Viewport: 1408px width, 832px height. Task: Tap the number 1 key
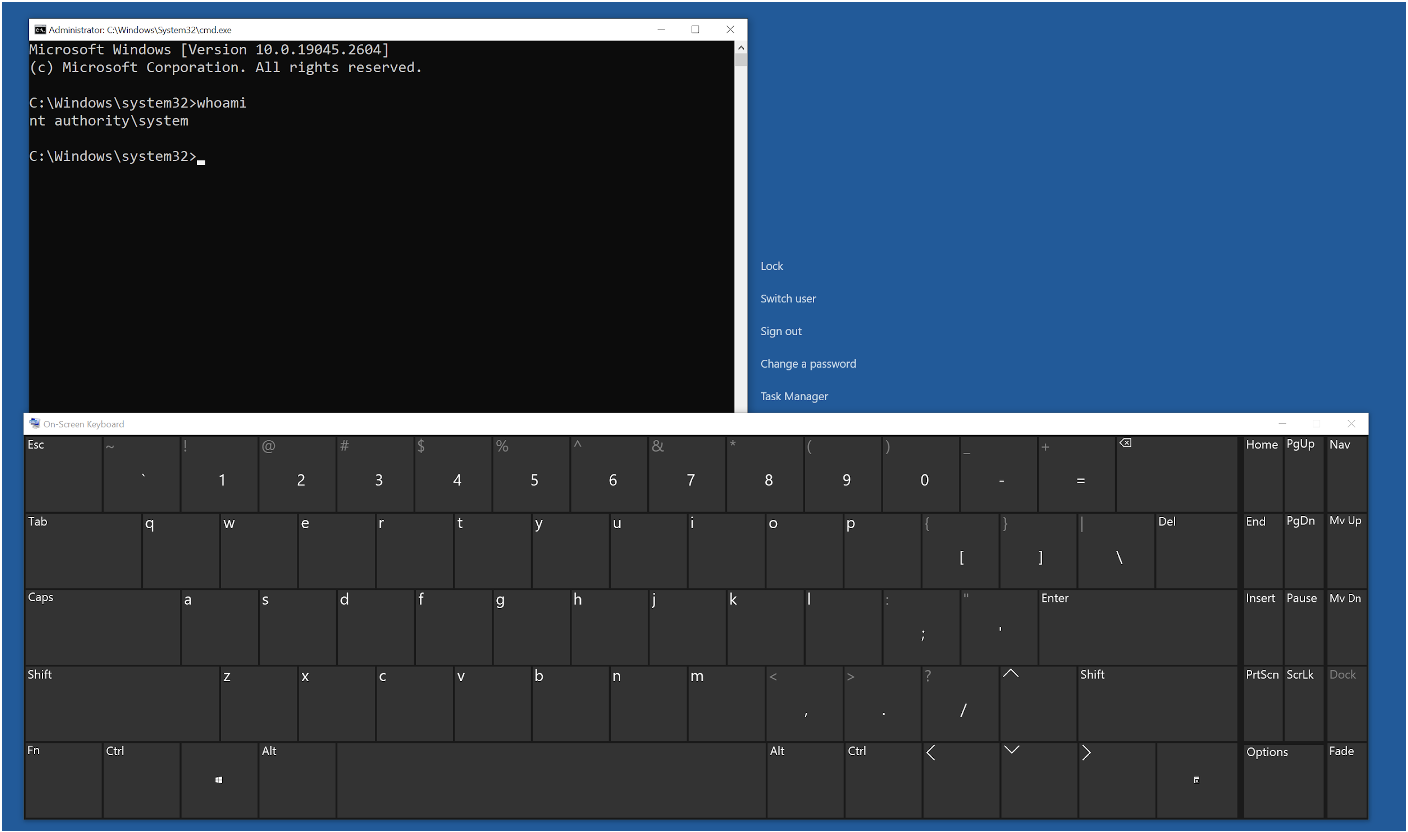[x=220, y=474]
